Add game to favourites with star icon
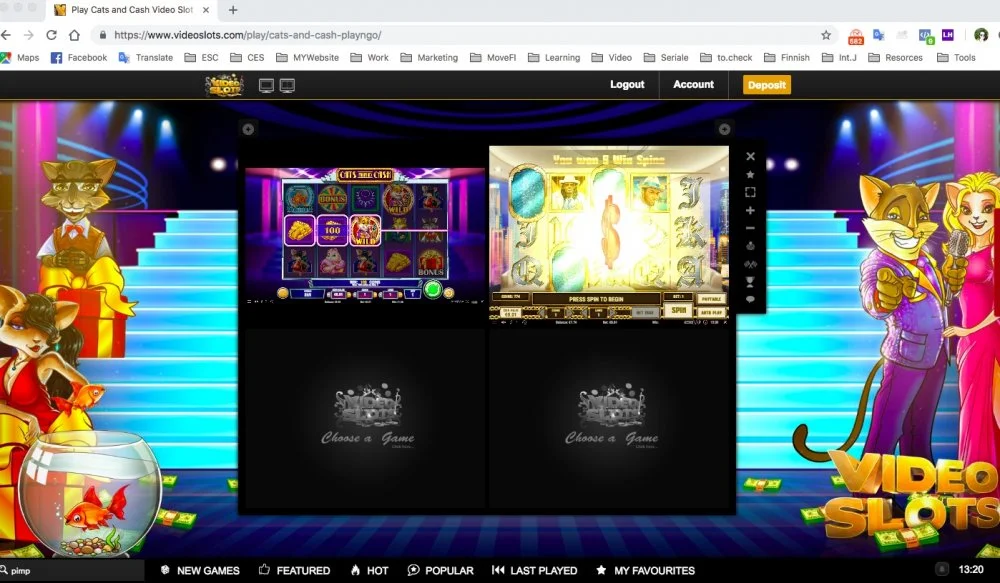Image resolution: width=1000 pixels, height=583 pixels. pyautogui.click(x=750, y=174)
